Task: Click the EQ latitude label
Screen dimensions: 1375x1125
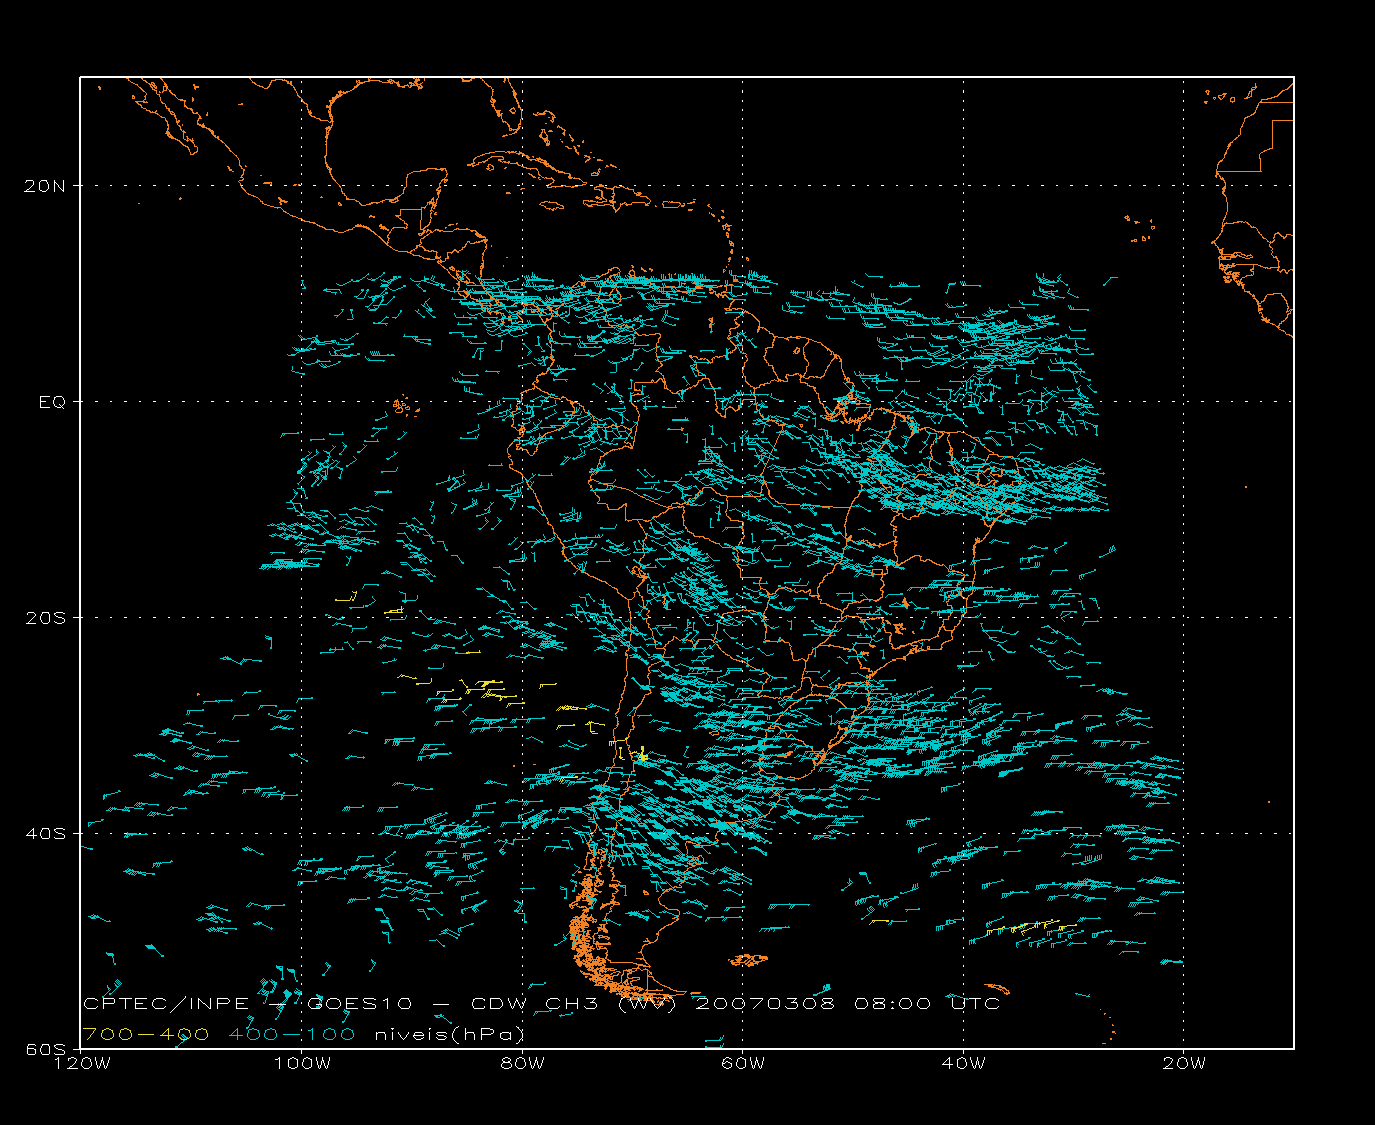Action: 53,402
